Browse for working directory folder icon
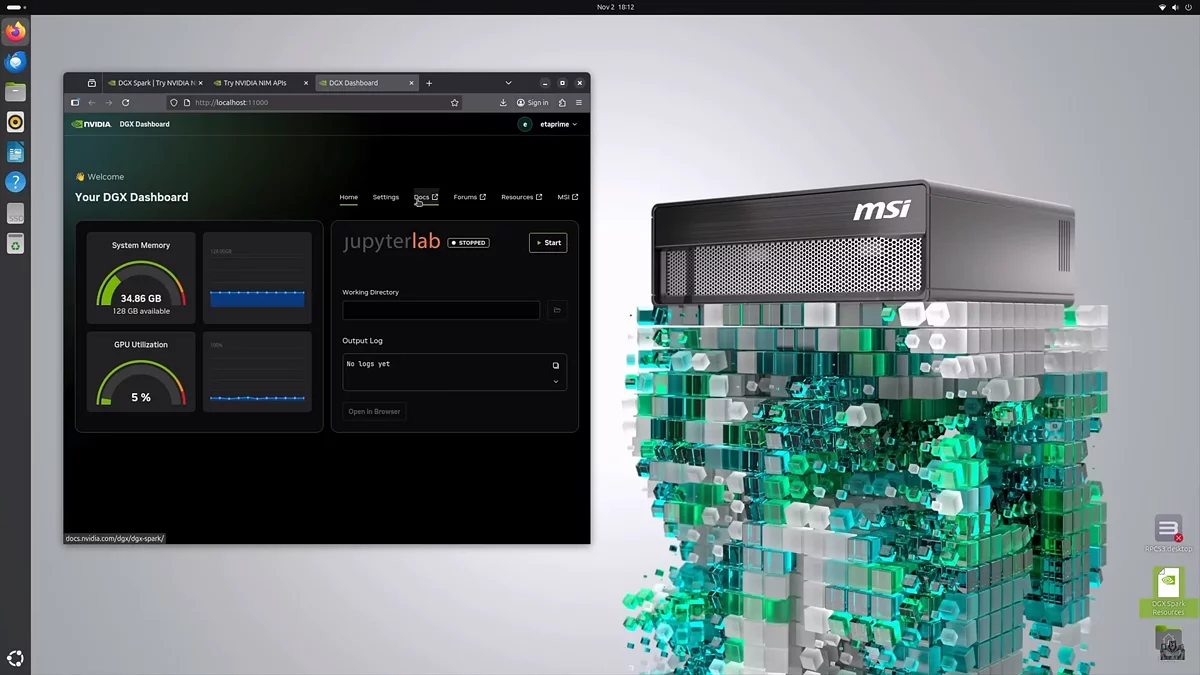 (x=557, y=311)
